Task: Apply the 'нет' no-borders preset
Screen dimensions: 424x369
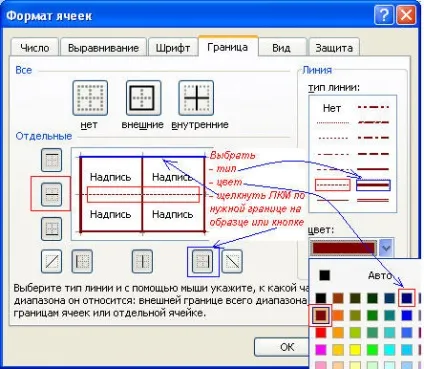Action: (90, 98)
